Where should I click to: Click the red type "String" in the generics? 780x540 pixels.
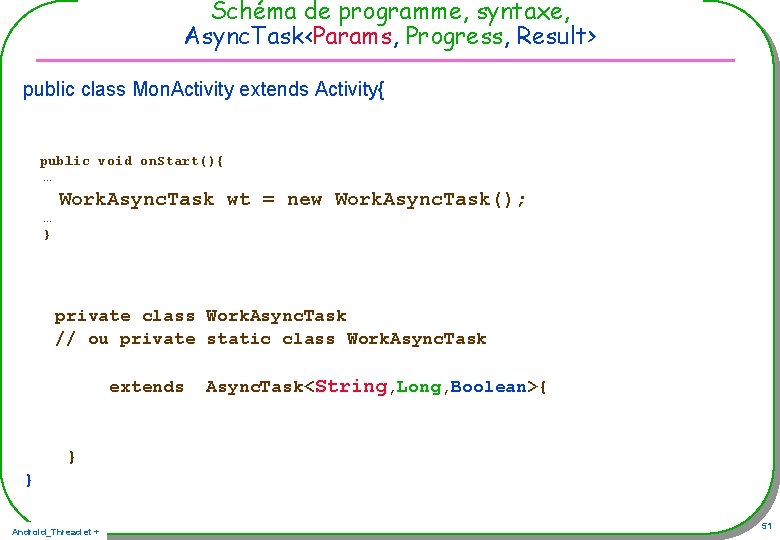351,386
